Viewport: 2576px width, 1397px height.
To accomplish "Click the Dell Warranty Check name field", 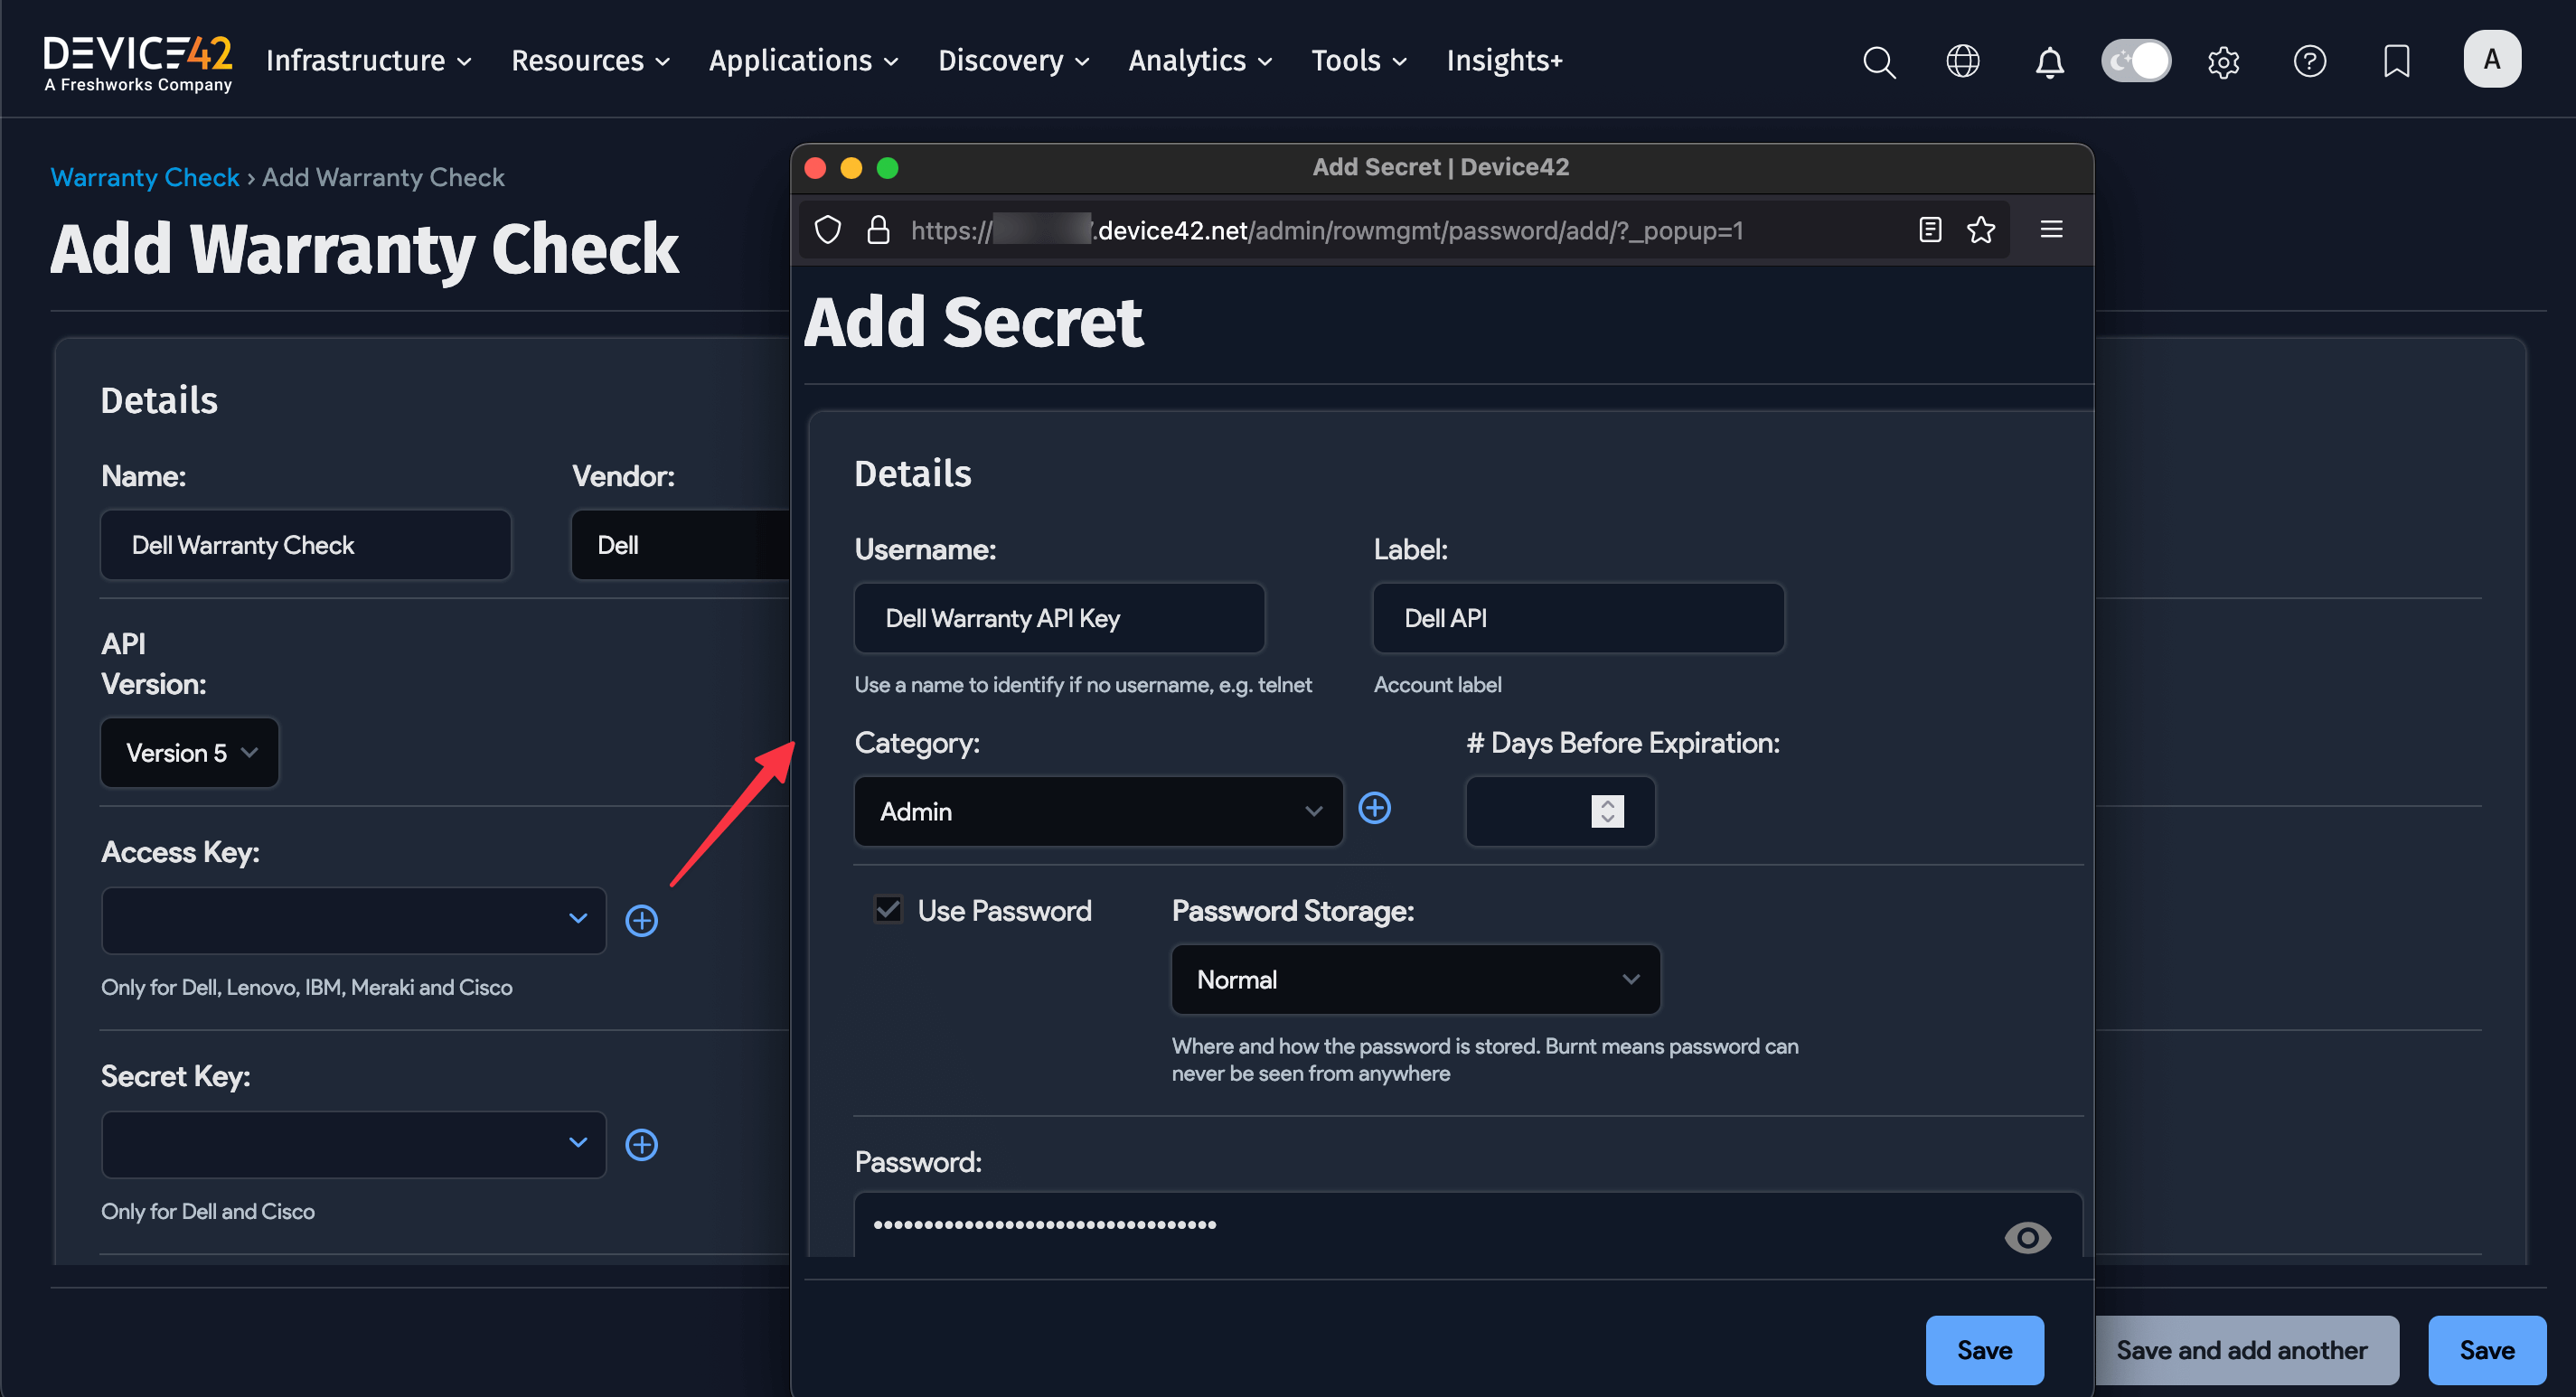I will pos(305,545).
